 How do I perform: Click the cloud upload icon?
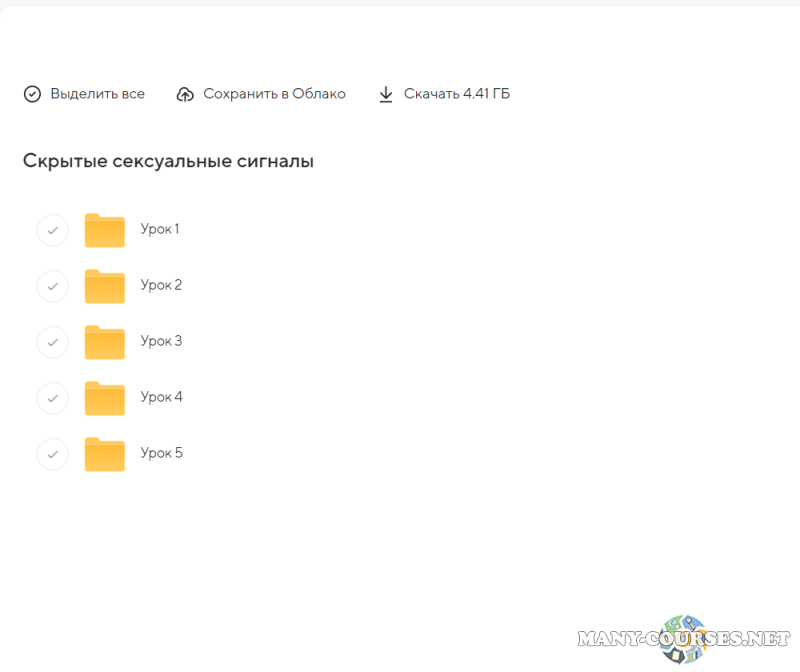[185, 94]
